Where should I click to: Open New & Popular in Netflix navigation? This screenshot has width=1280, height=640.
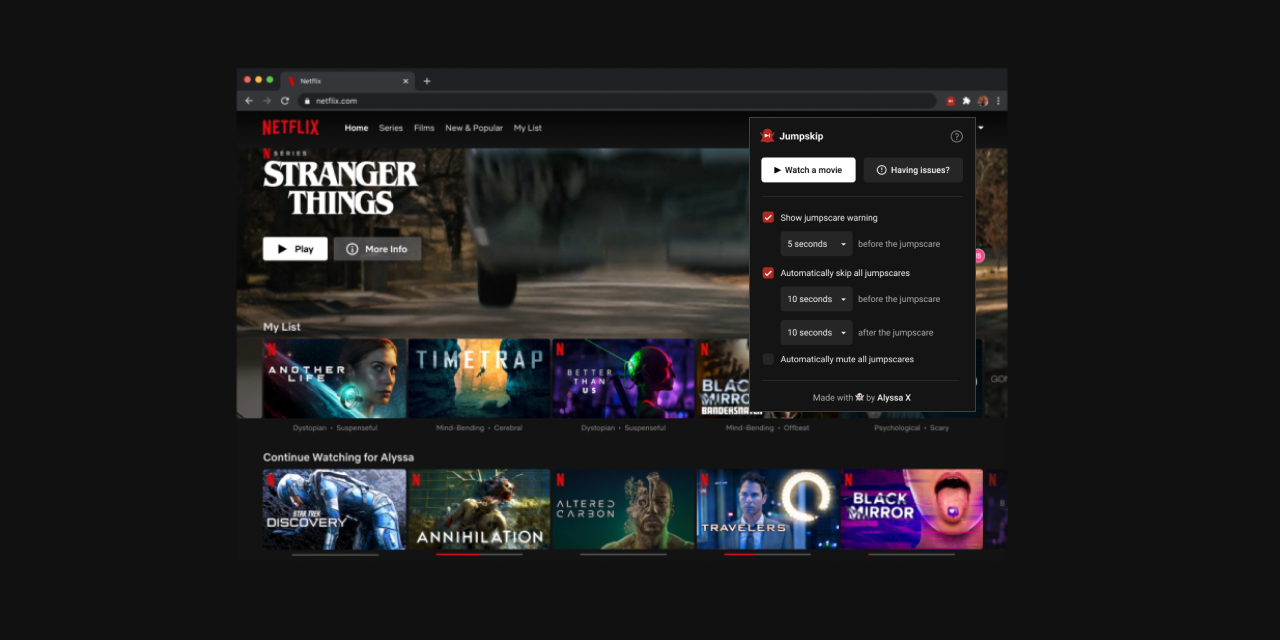[x=473, y=128]
